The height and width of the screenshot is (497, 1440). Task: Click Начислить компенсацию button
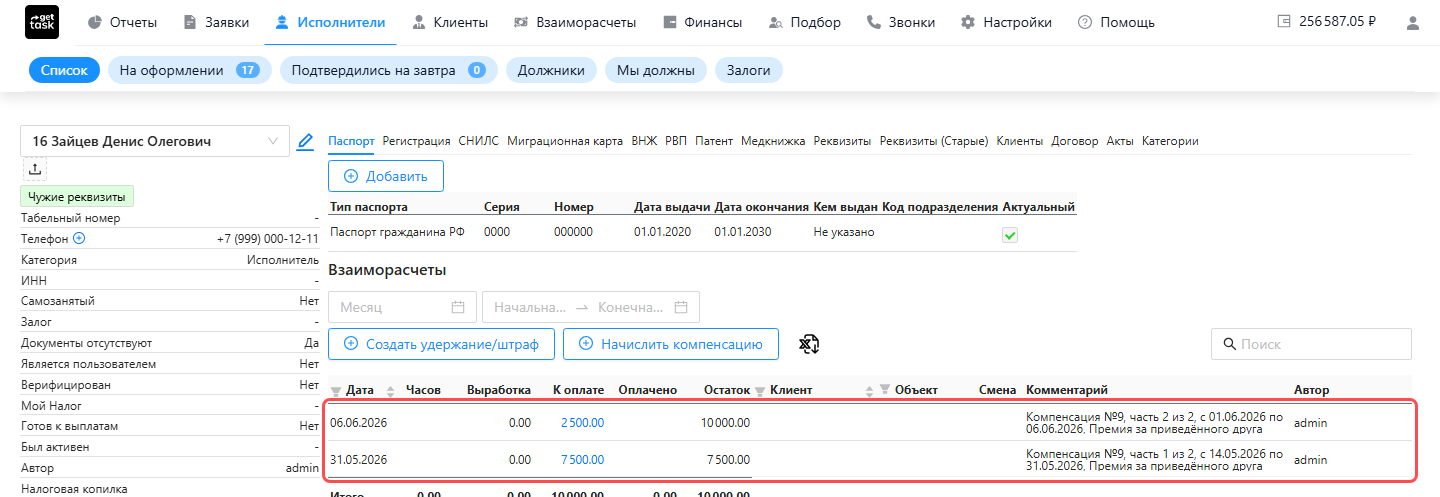pos(671,344)
